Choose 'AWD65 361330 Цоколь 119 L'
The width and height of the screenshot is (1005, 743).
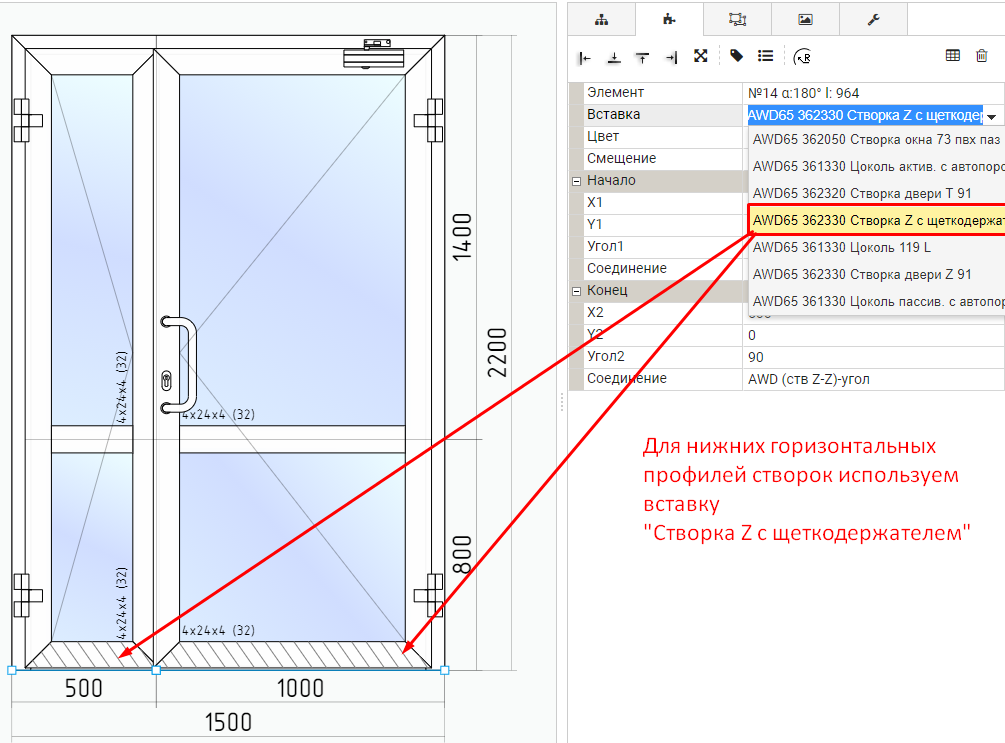click(876, 247)
